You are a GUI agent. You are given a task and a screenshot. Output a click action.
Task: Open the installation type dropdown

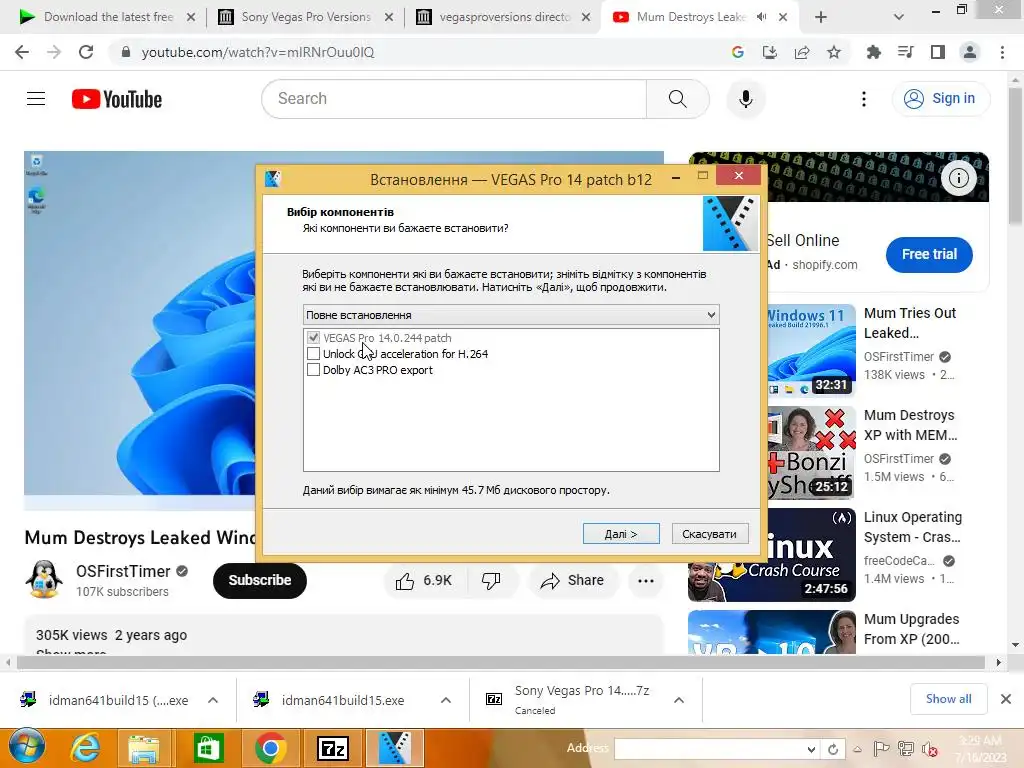click(x=511, y=315)
